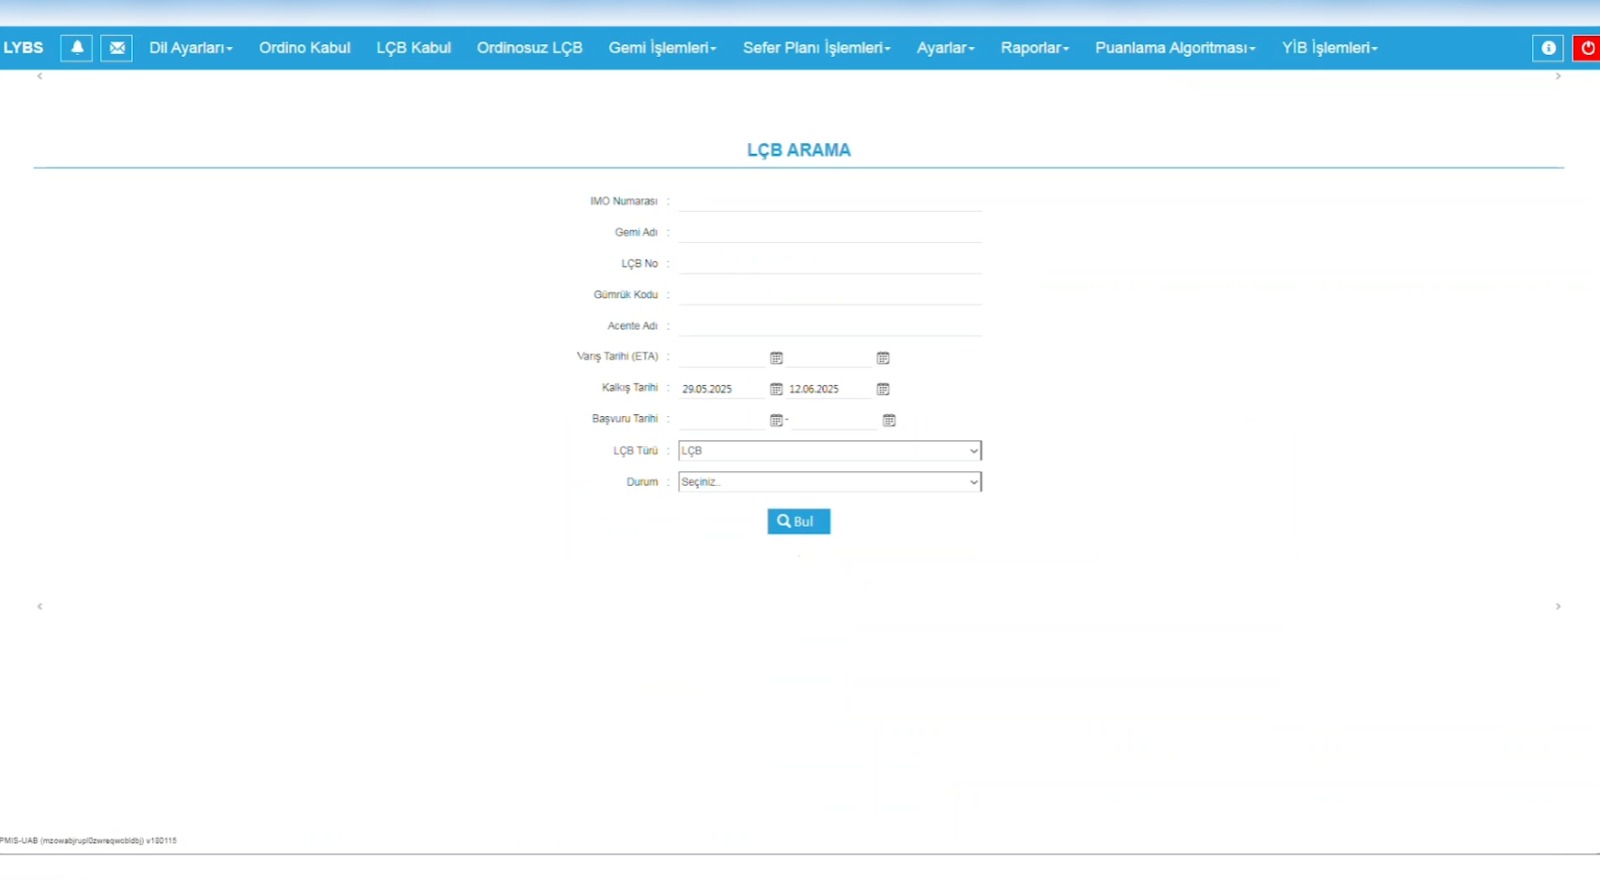Expand the LÇB Türü dropdown
1600x880 pixels.
pos(829,451)
